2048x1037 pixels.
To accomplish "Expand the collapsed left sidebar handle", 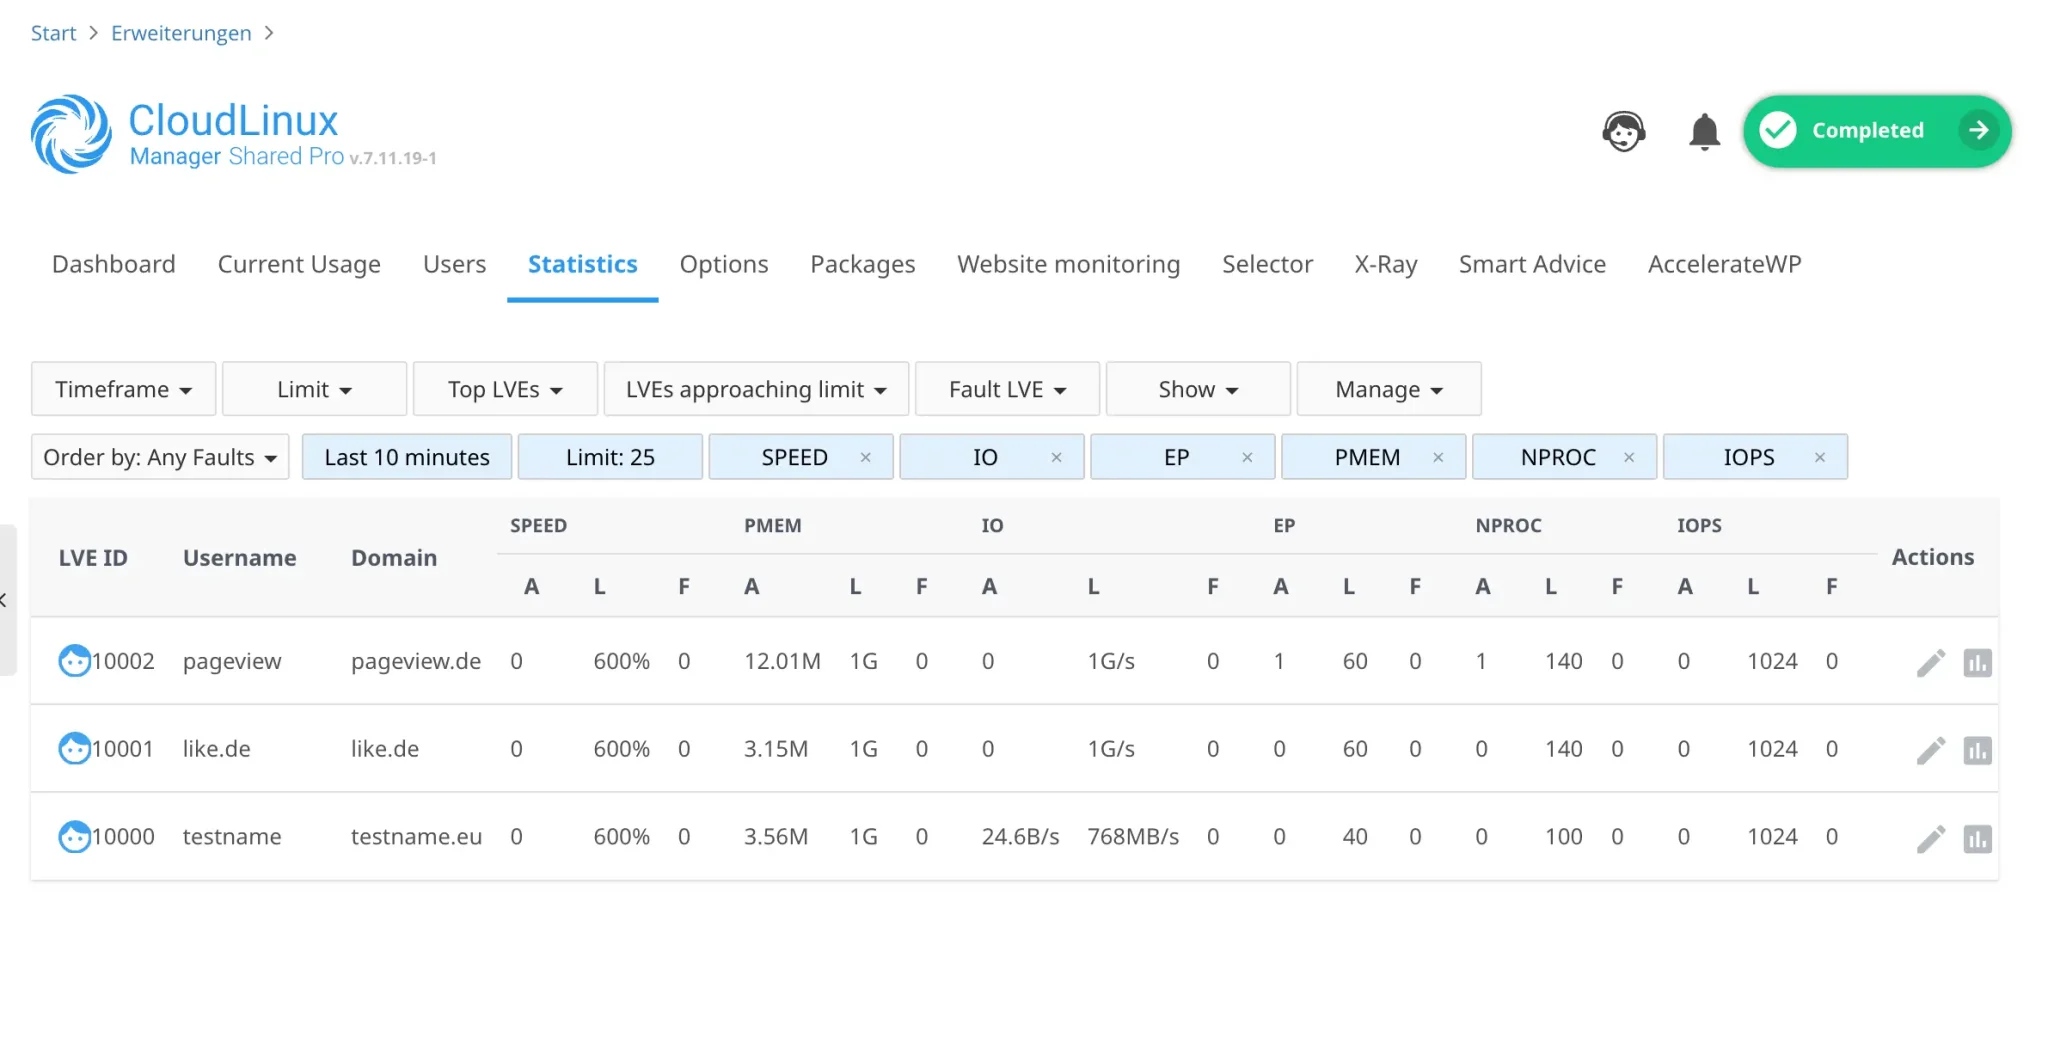I will pos(6,600).
